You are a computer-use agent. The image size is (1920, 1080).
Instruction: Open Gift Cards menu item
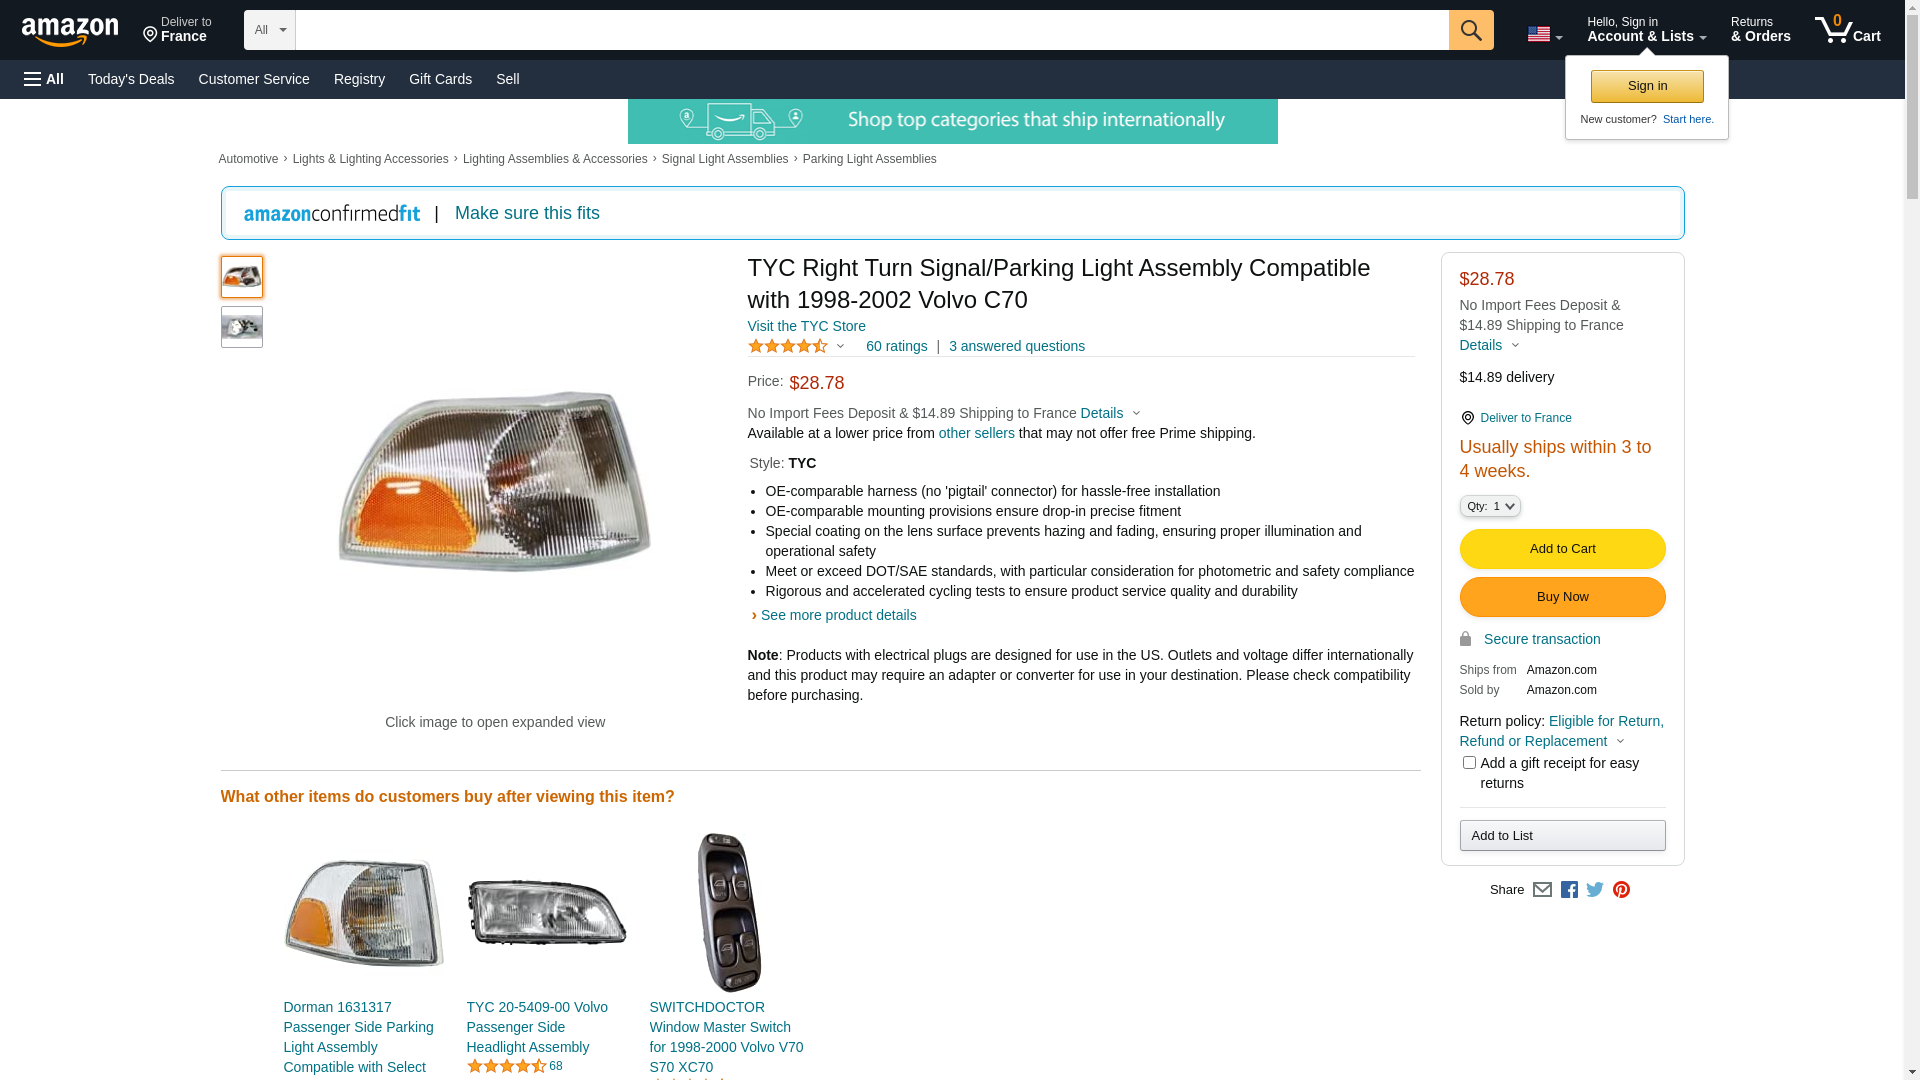440,79
